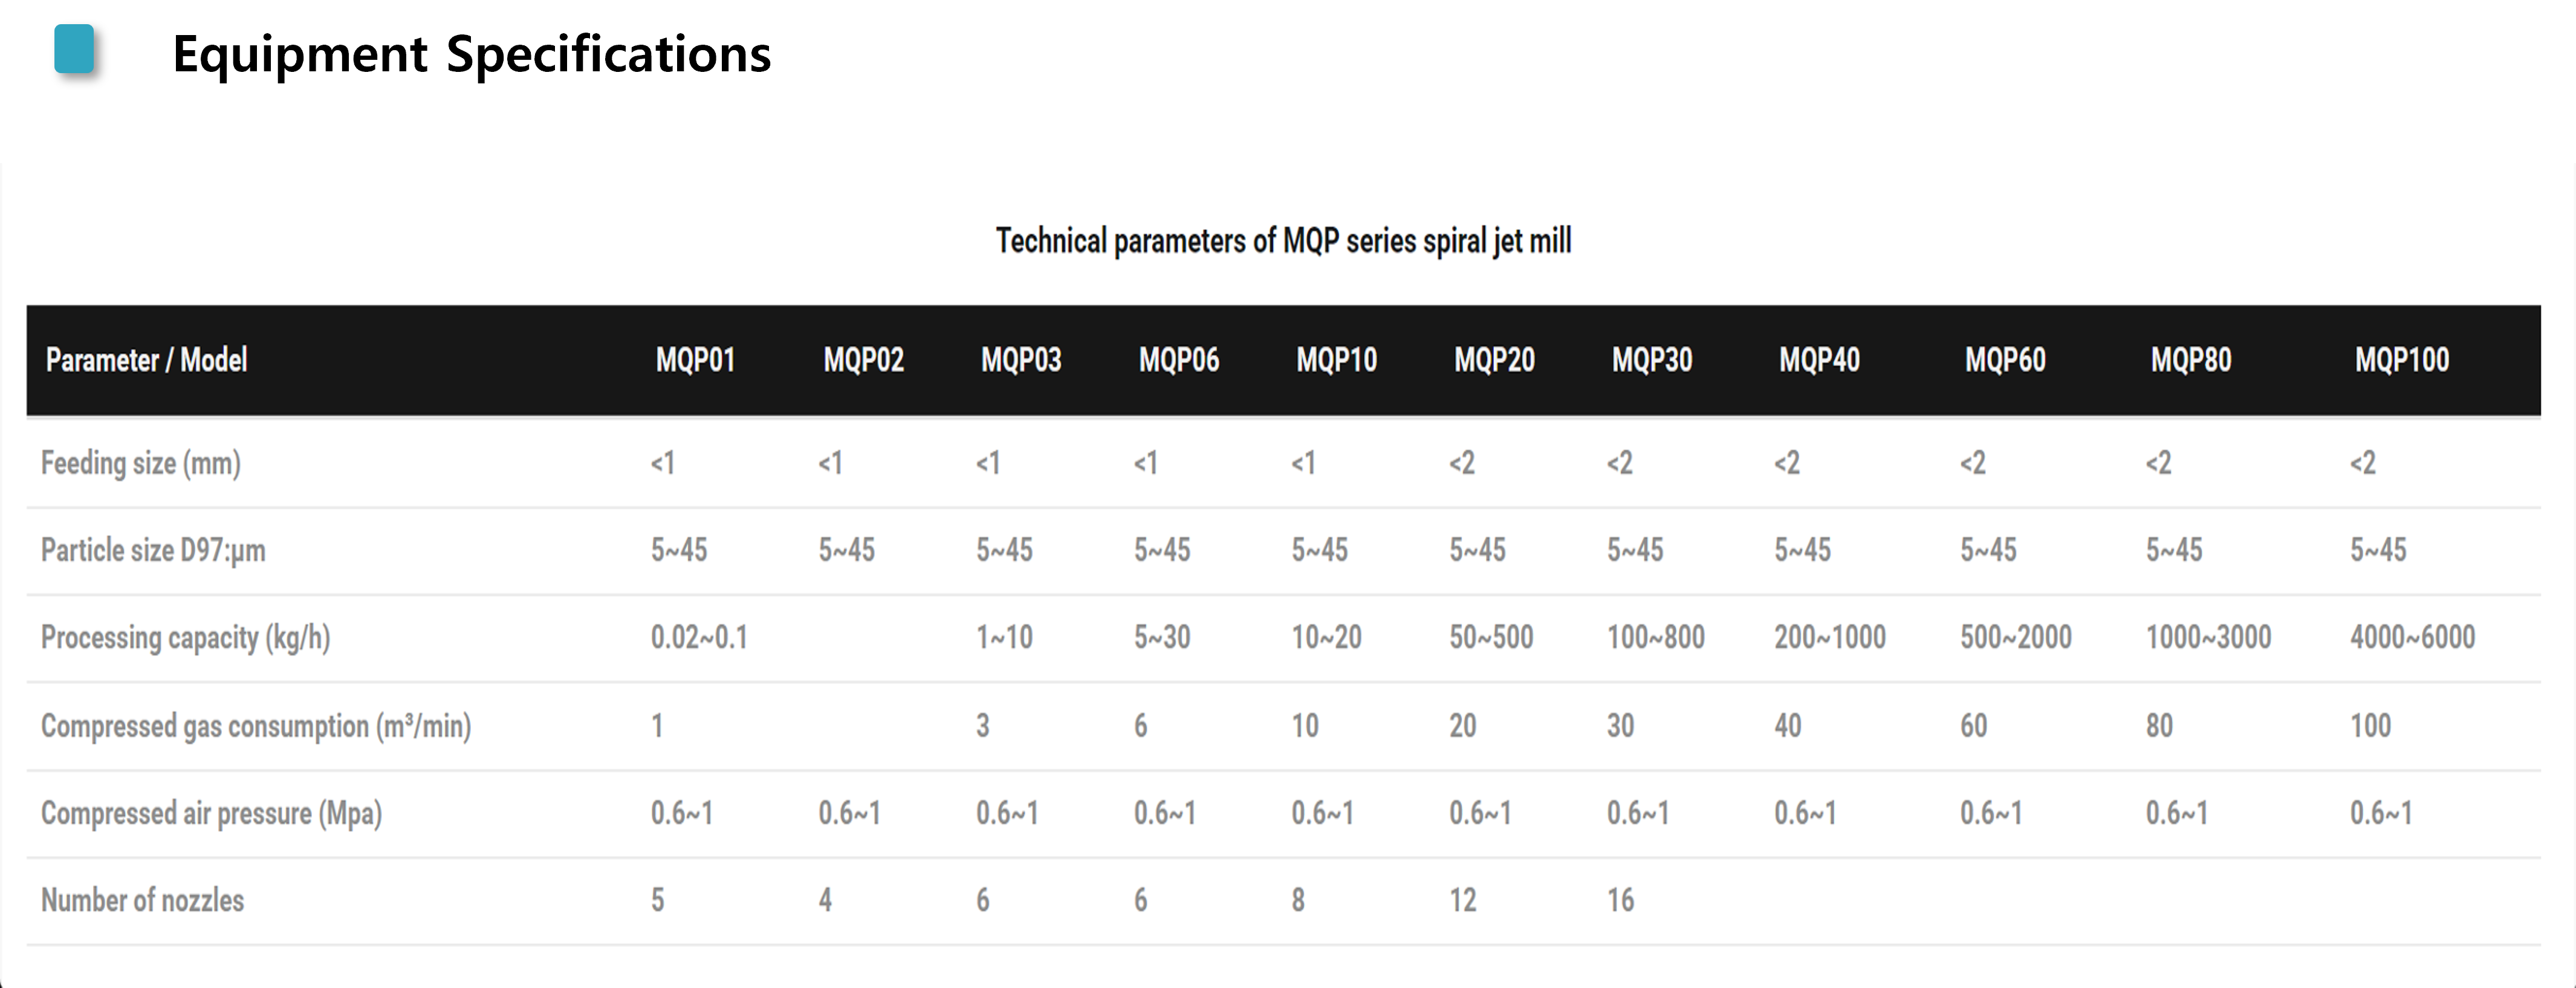The width and height of the screenshot is (2576, 988).
Task: Select the Parameter / Model header cell
Action: [146, 360]
